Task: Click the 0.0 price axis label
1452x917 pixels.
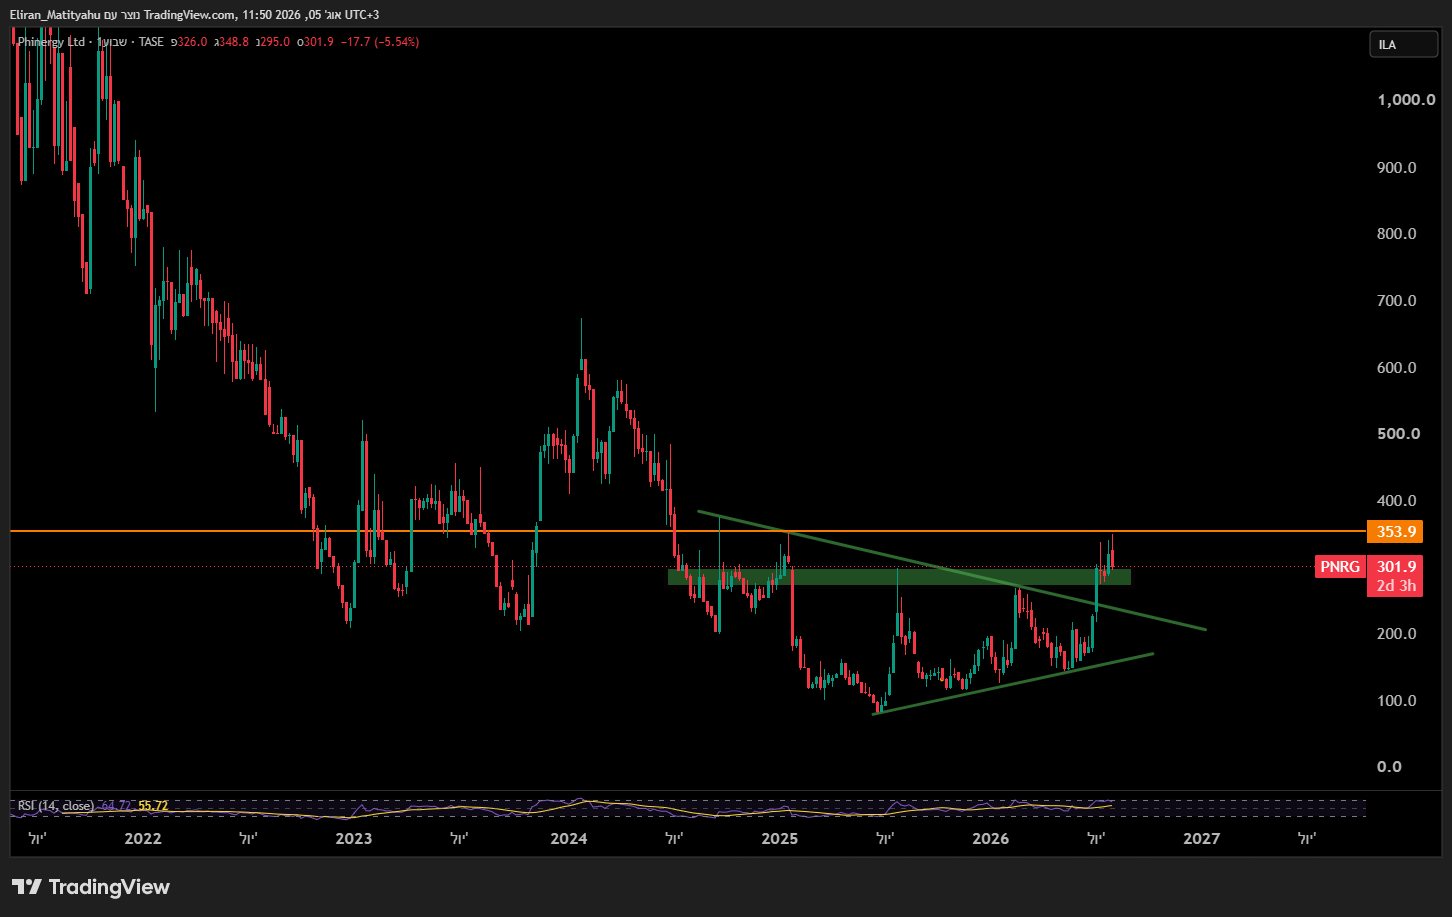Action: [x=1389, y=767]
